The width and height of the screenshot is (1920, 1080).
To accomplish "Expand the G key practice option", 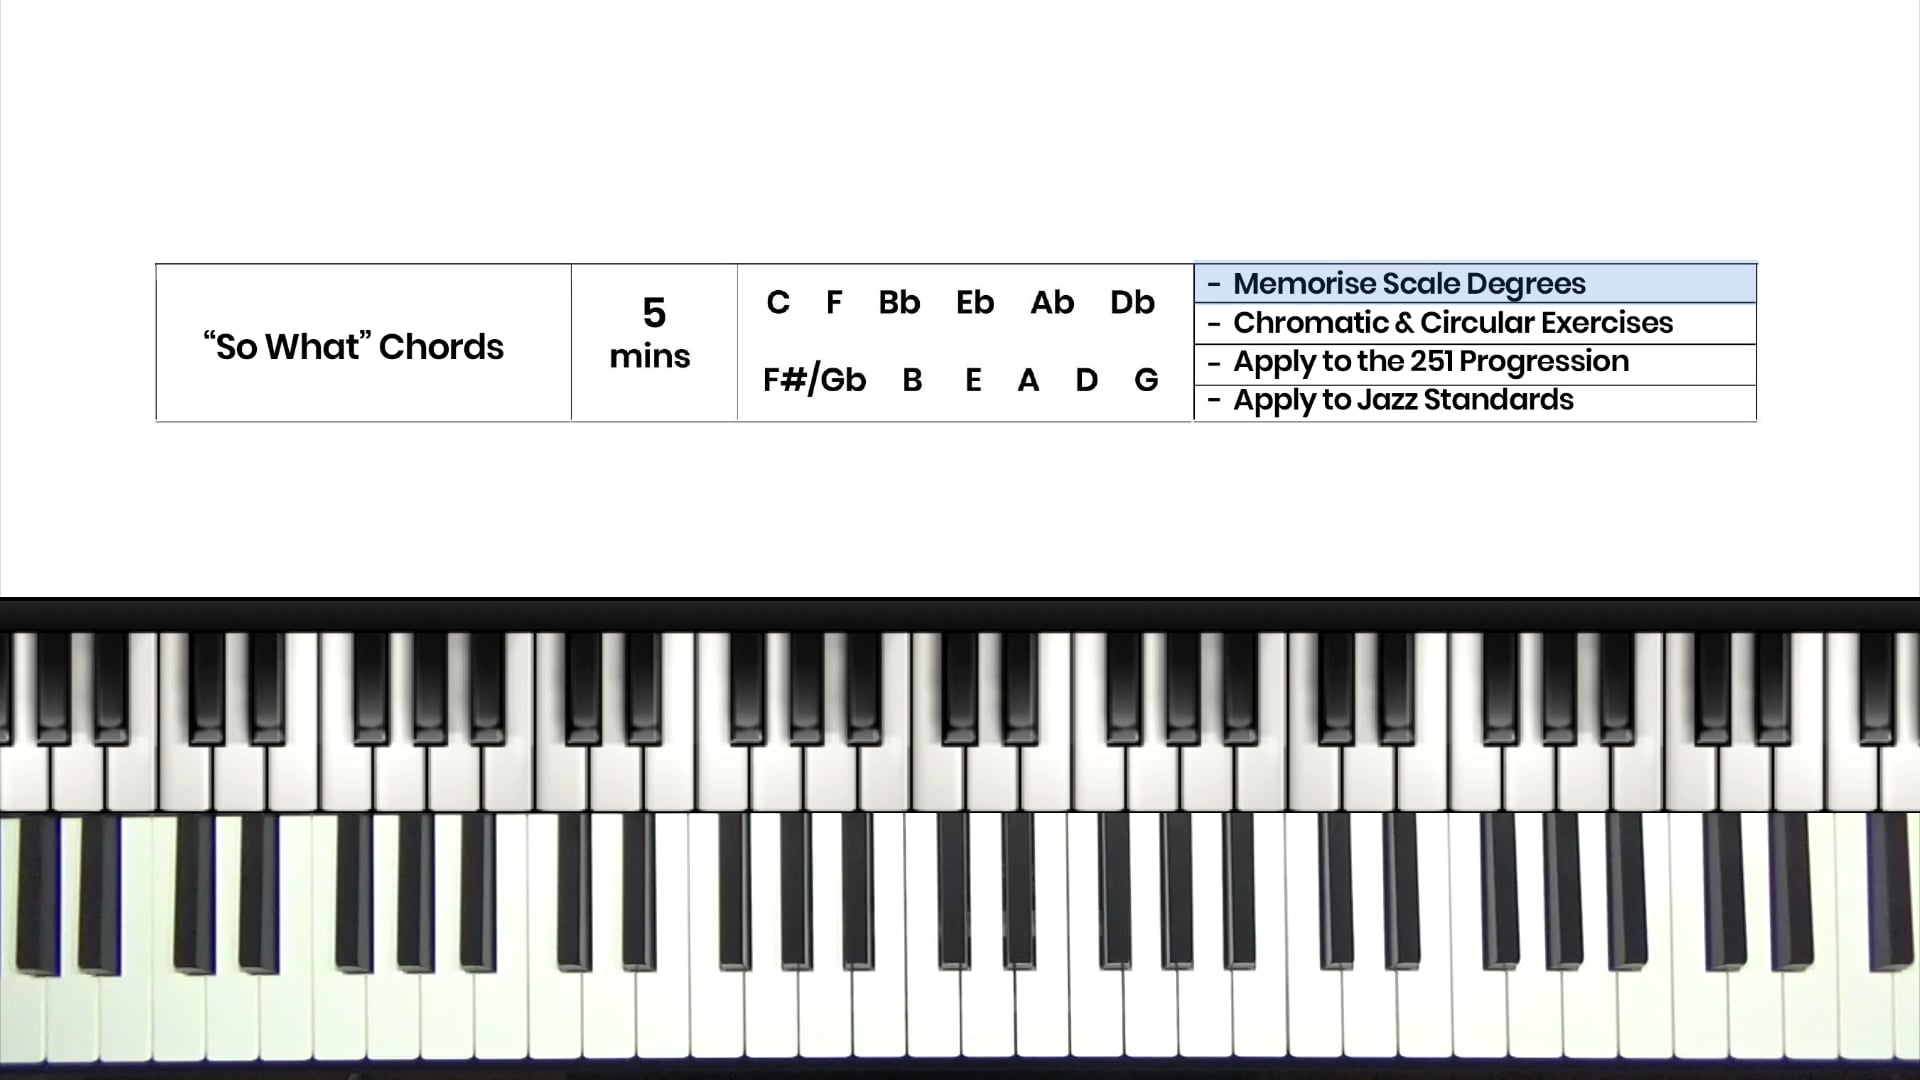I will (1145, 380).
